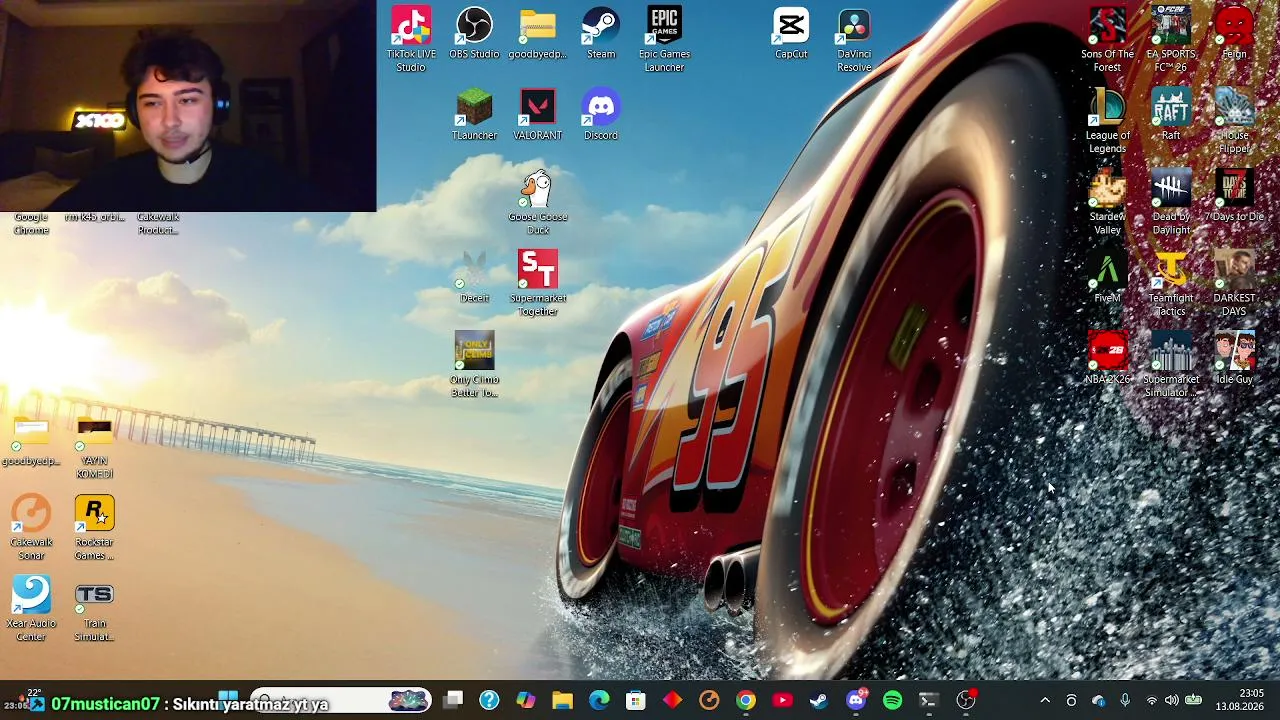The width and height of the screenshot is (1280, 720).
Task: Open the House Flipper desktop icon
Action: [1234, 121]
